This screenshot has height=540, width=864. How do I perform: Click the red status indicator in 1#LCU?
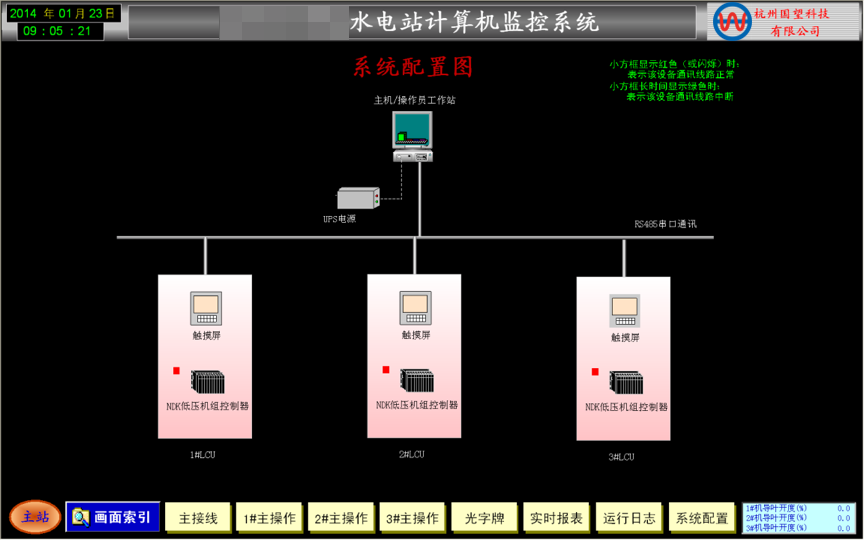point(177,371)
